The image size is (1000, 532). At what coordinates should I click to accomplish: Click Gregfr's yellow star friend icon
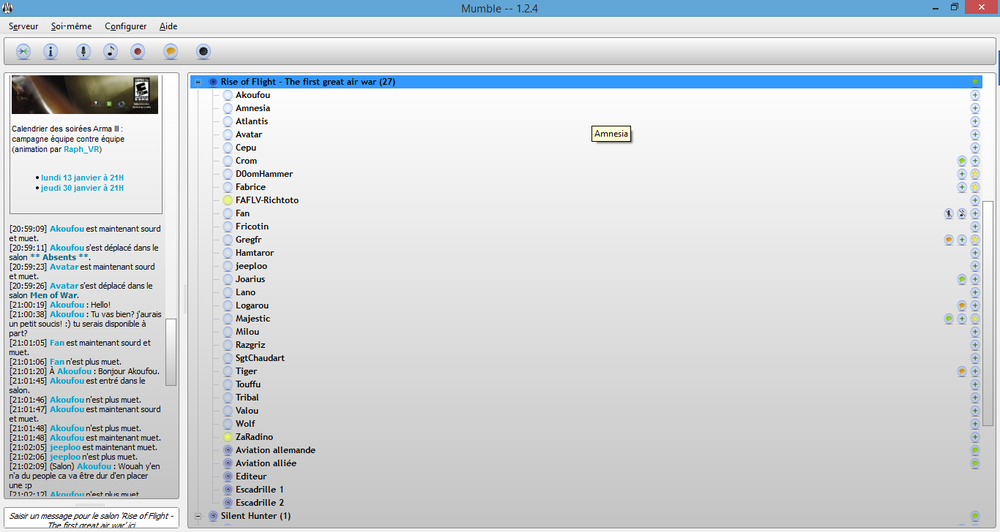(x=975, y=240)
